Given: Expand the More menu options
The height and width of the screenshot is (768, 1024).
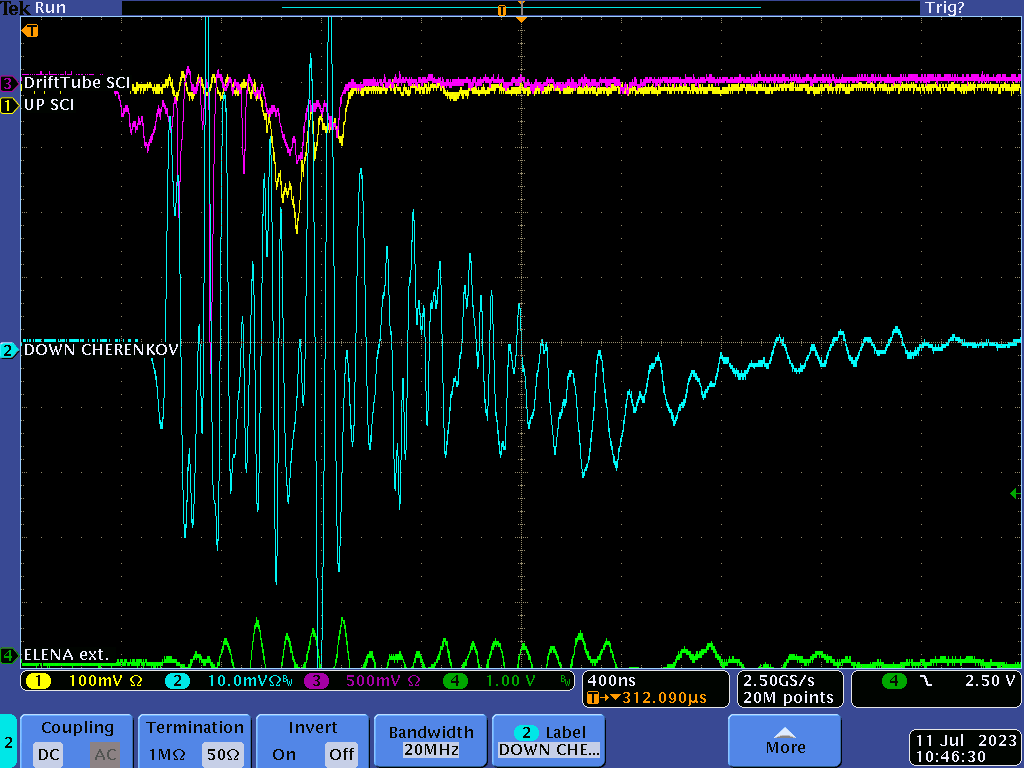Looking at the screenshot, I should 784,741.
